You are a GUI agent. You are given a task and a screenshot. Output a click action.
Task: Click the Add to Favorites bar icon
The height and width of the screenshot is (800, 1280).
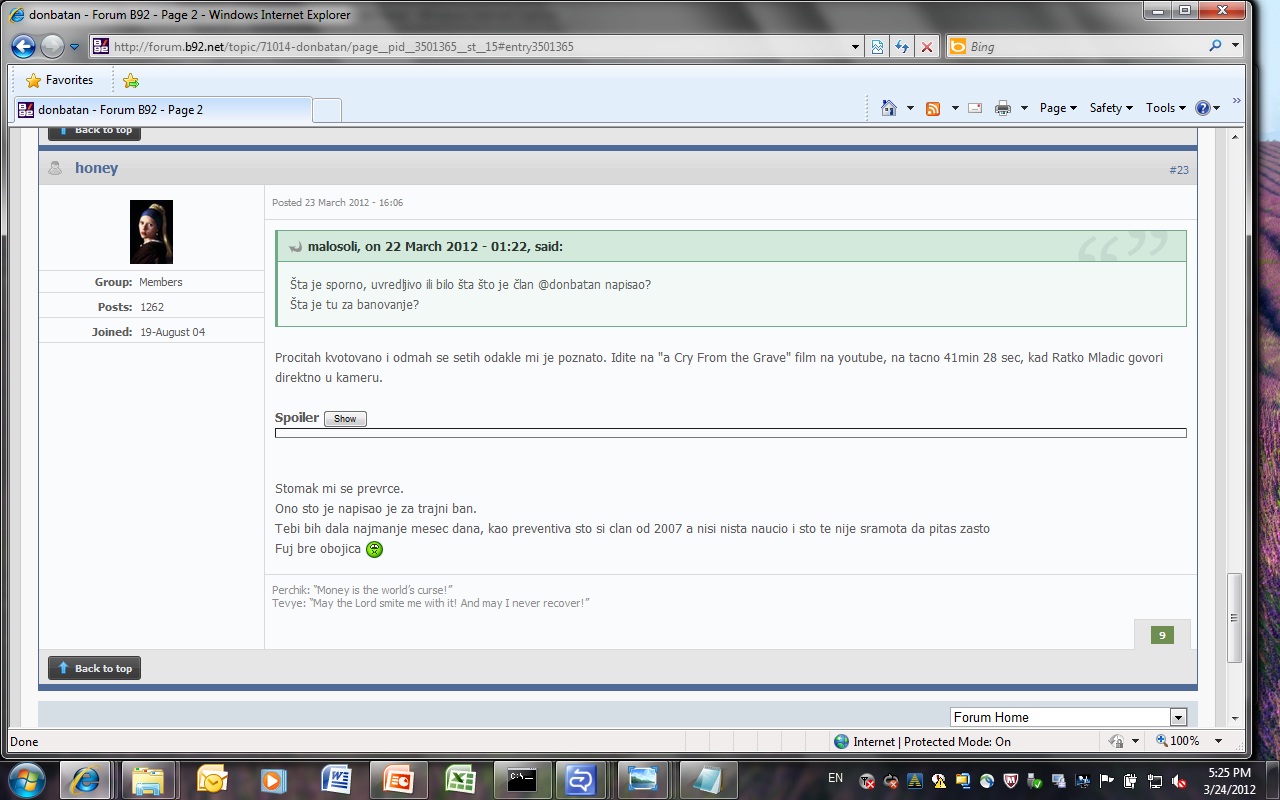(x=131, y=80)
